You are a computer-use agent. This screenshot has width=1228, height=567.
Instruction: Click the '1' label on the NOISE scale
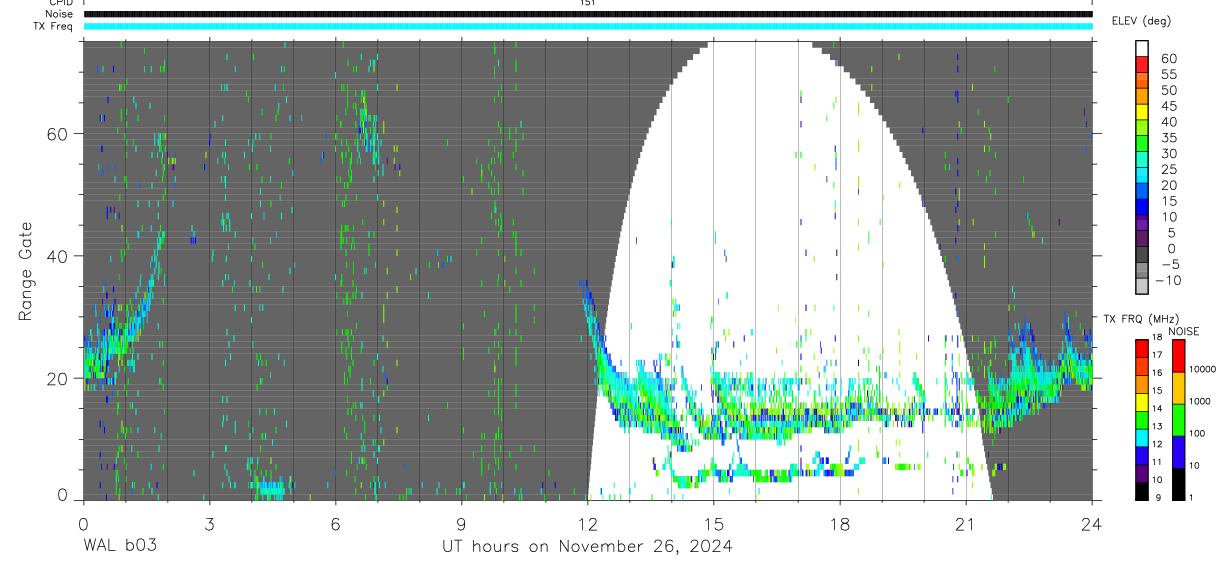point(1192,497)
